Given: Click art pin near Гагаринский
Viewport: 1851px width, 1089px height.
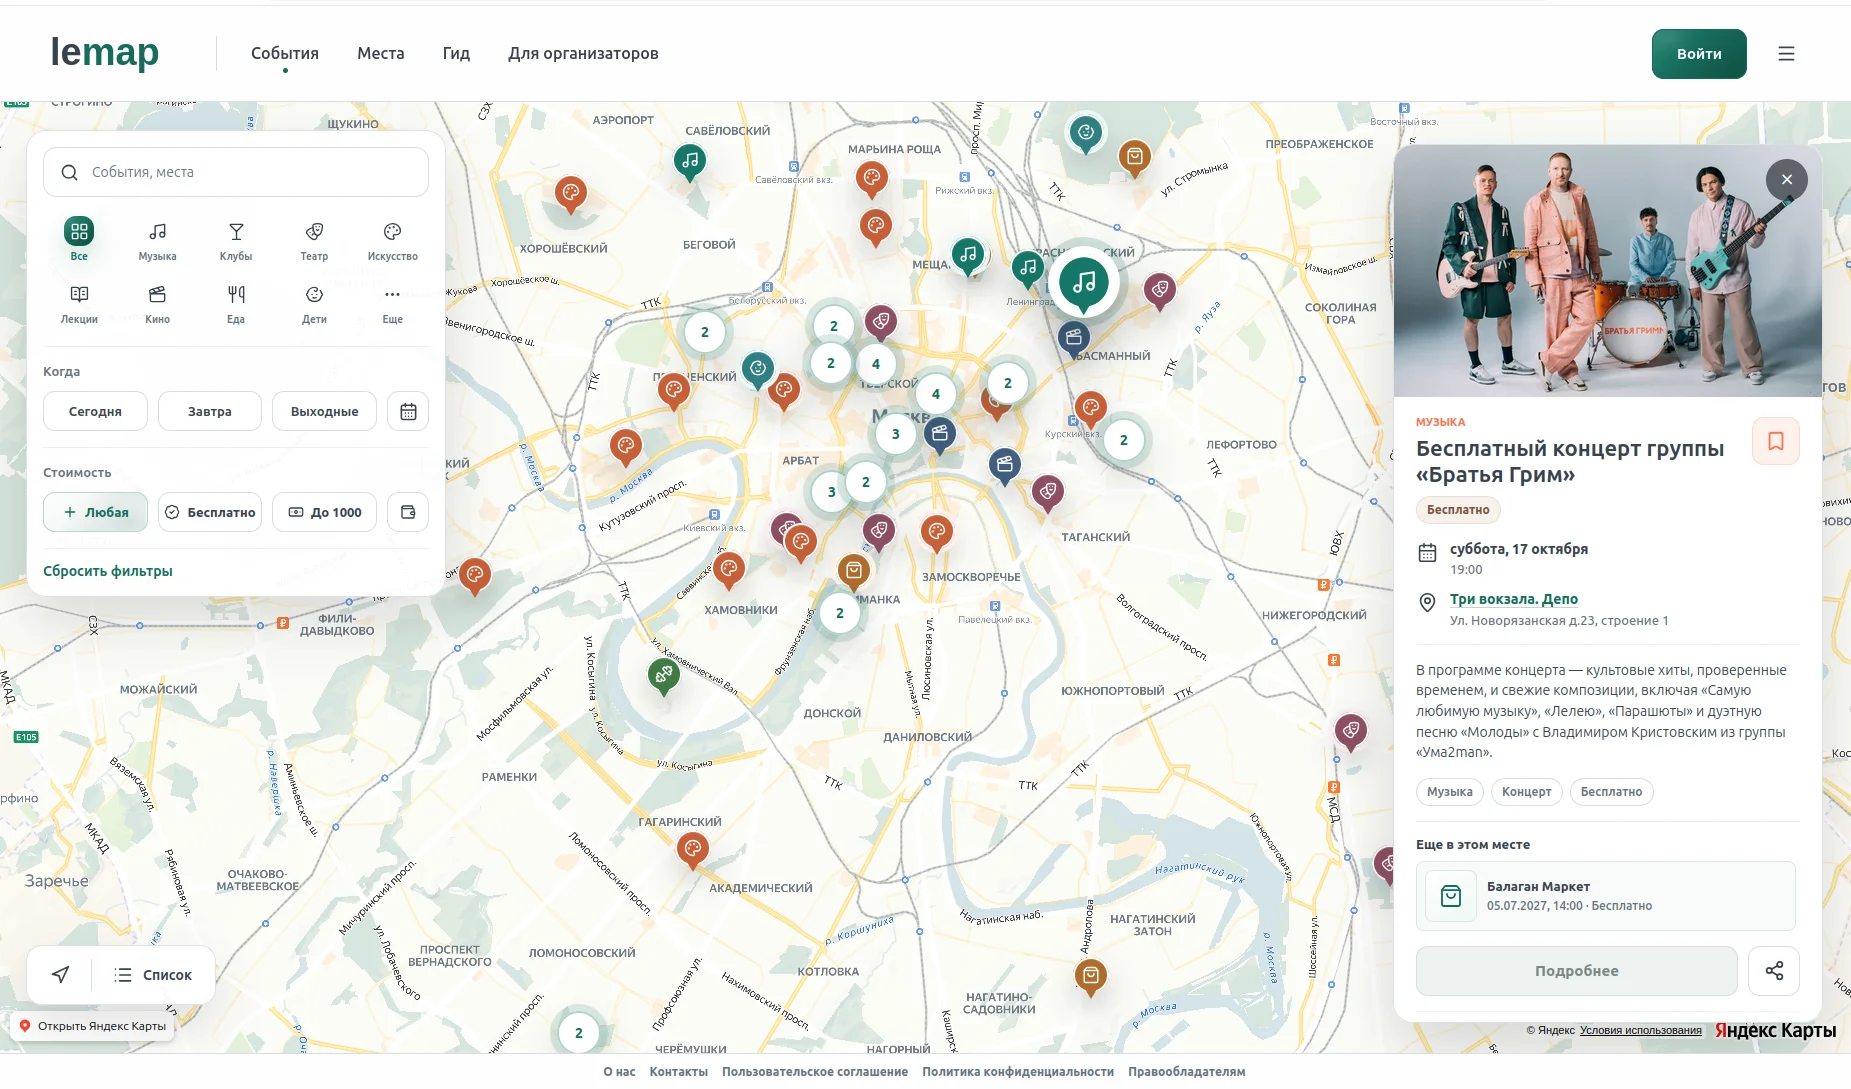Looking at the screenshot, I should 692,850.
